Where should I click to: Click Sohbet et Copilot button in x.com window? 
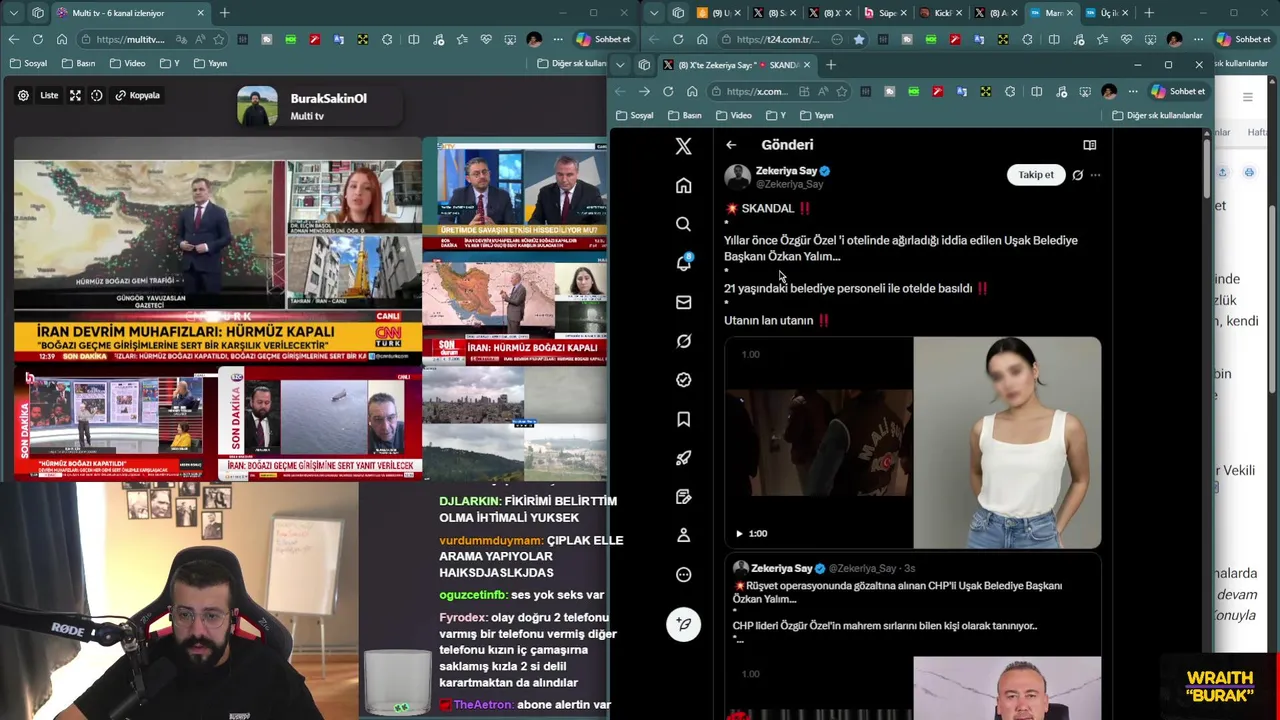[1179, 91]
